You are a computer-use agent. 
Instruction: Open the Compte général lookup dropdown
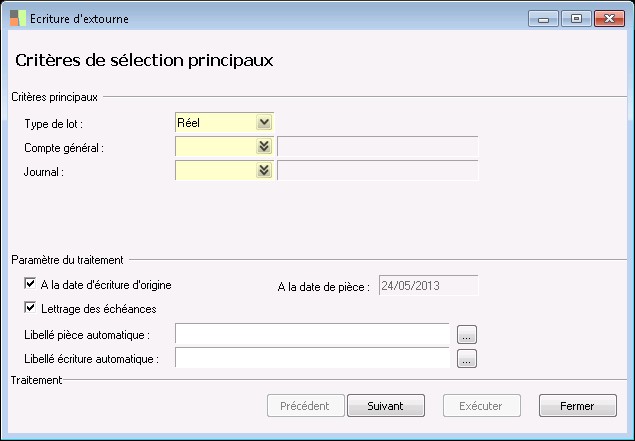[264, 146]
